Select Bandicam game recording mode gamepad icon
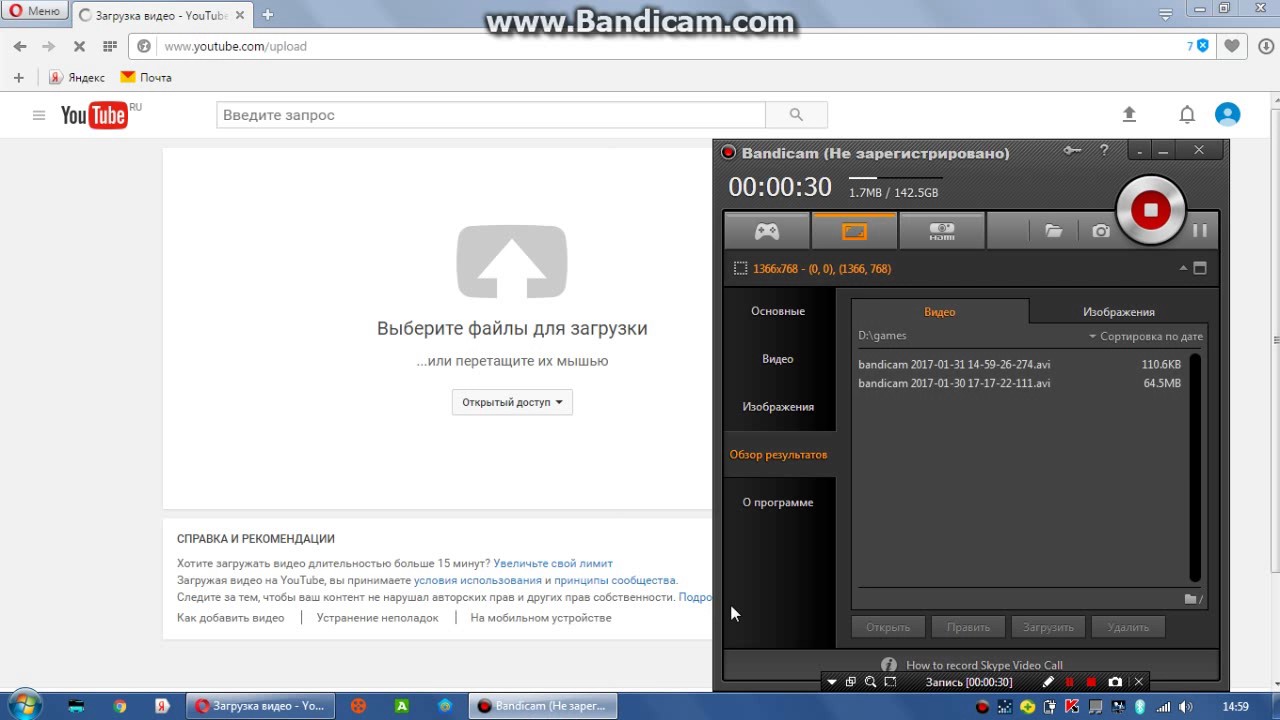Screen dimensions: 1280x720 click(766, 231)
